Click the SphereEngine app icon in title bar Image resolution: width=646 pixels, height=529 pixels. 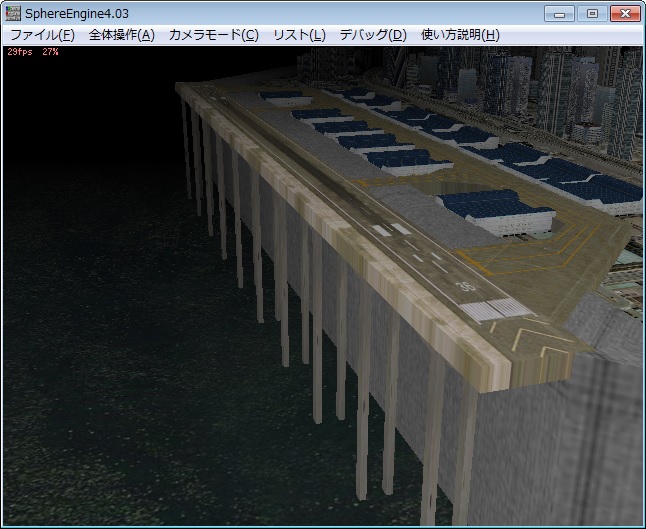click(x=13, y=14)
